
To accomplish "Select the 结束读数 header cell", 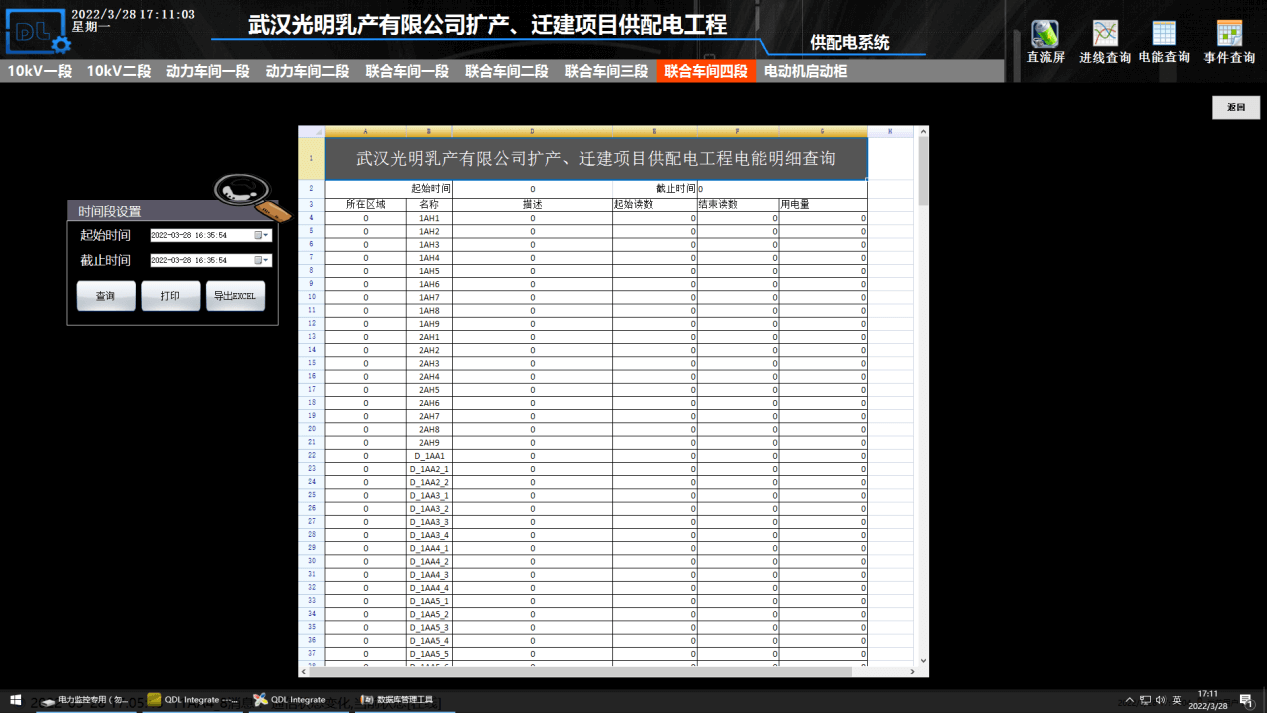I will 738,204.
